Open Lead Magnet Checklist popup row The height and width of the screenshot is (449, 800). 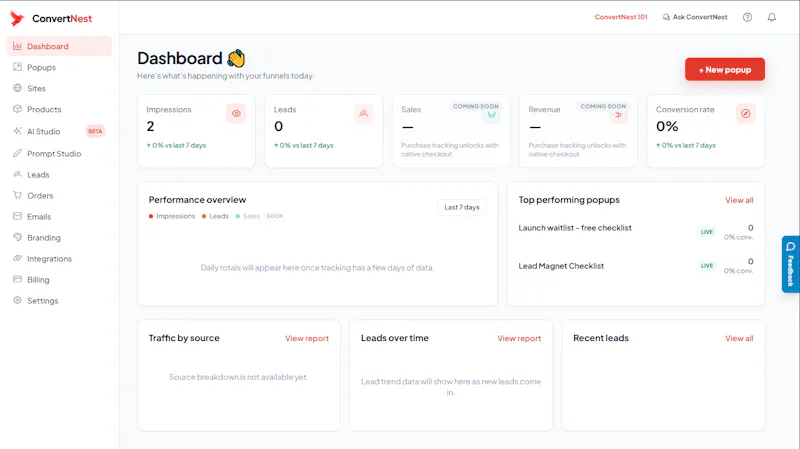coord(636,266)
